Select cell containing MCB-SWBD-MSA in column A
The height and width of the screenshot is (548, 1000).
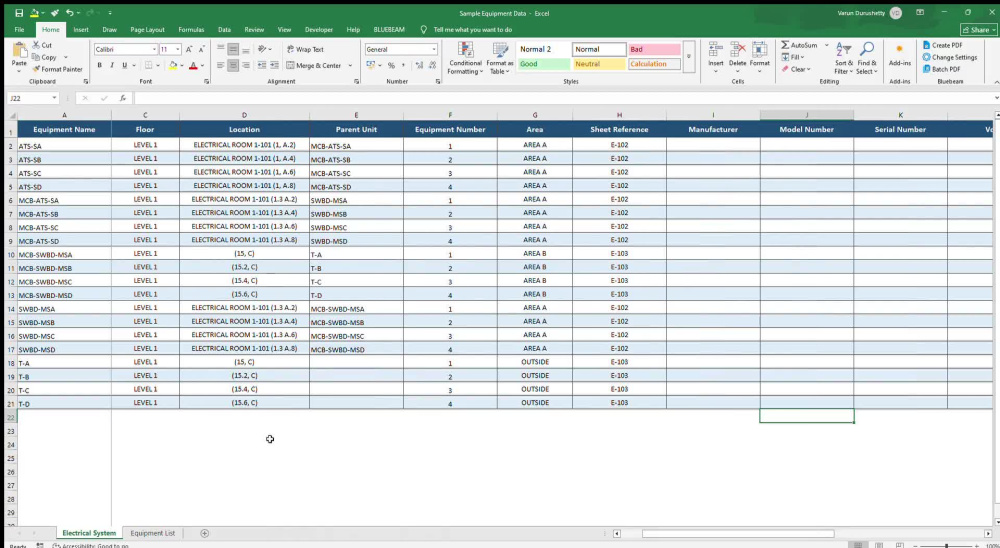tap(64, 255)
